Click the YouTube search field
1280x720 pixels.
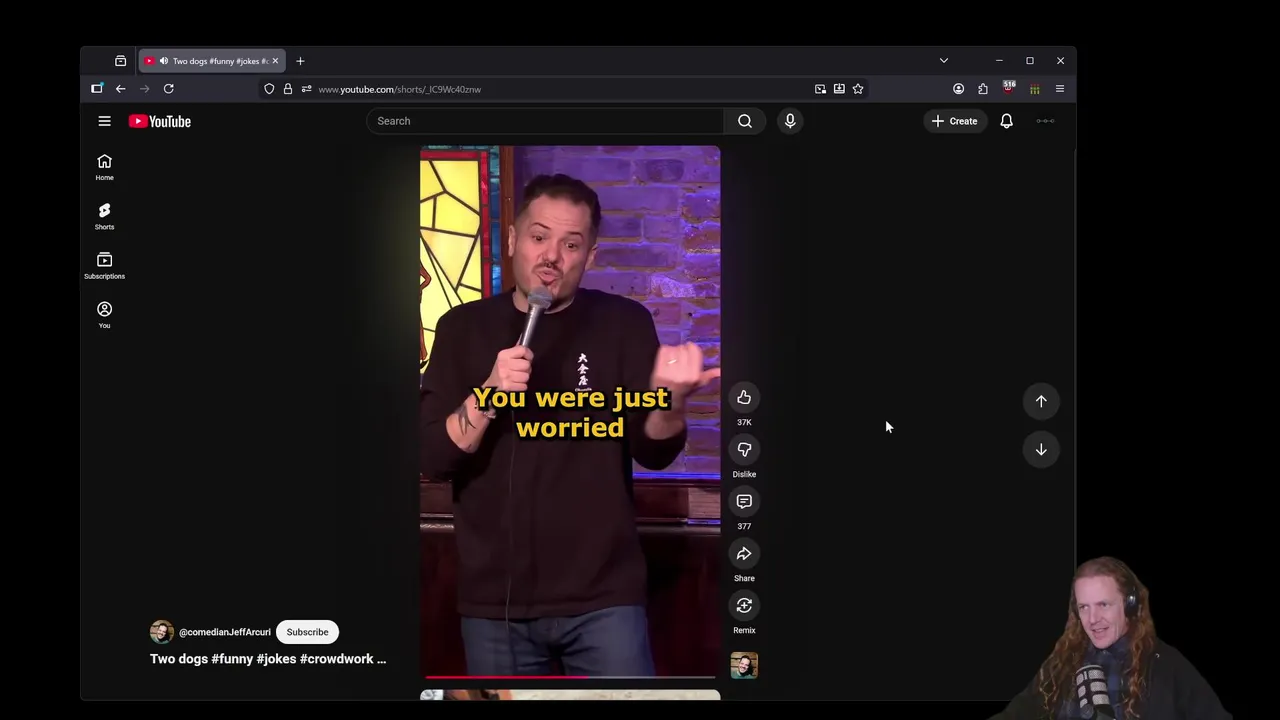545,121
